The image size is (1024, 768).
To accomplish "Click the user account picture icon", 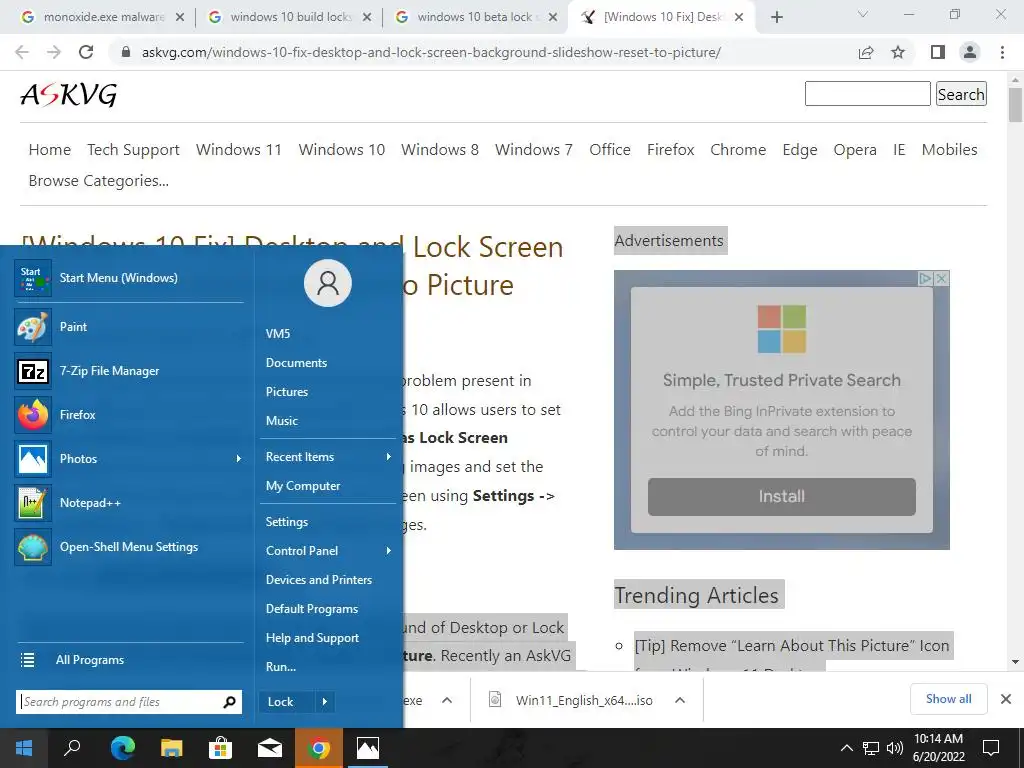I will click(x=328, y=283).
